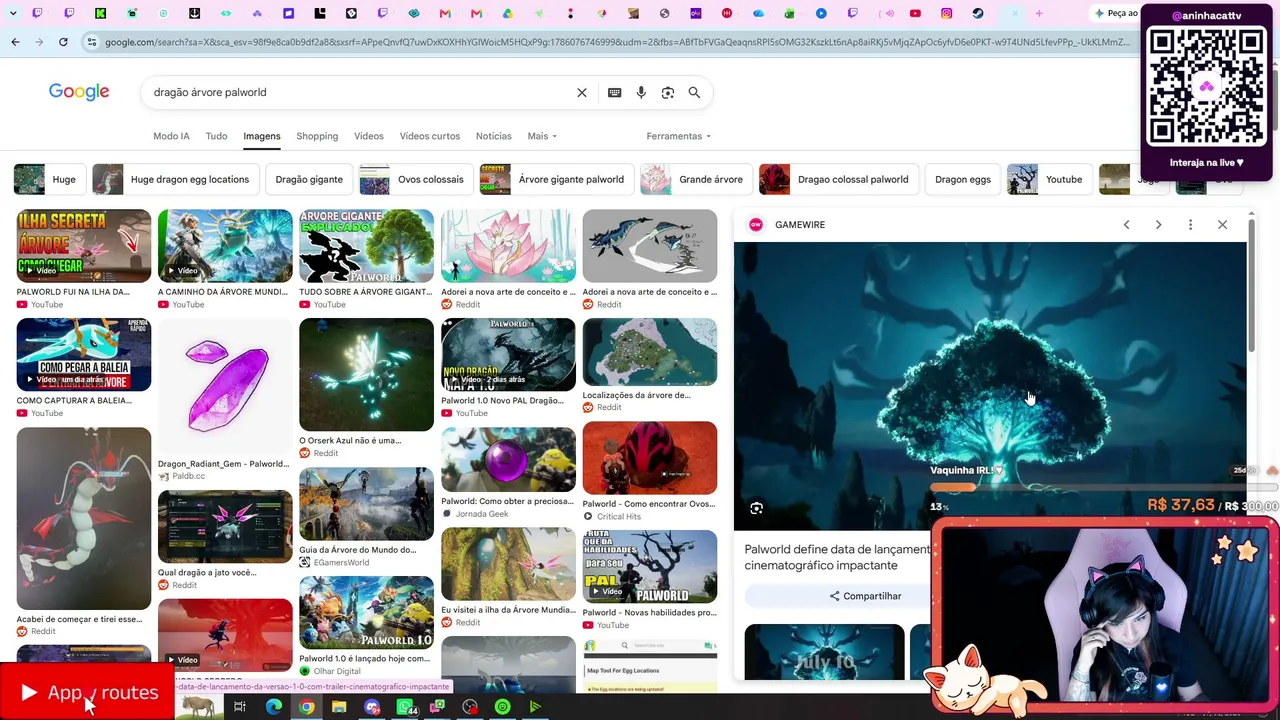The width and height of the screenshot is (1280, 720).
Task: Open COMO PEGAR A BALEIA video thumbnail
Action: pyautogui.click(x=84, y=355)
